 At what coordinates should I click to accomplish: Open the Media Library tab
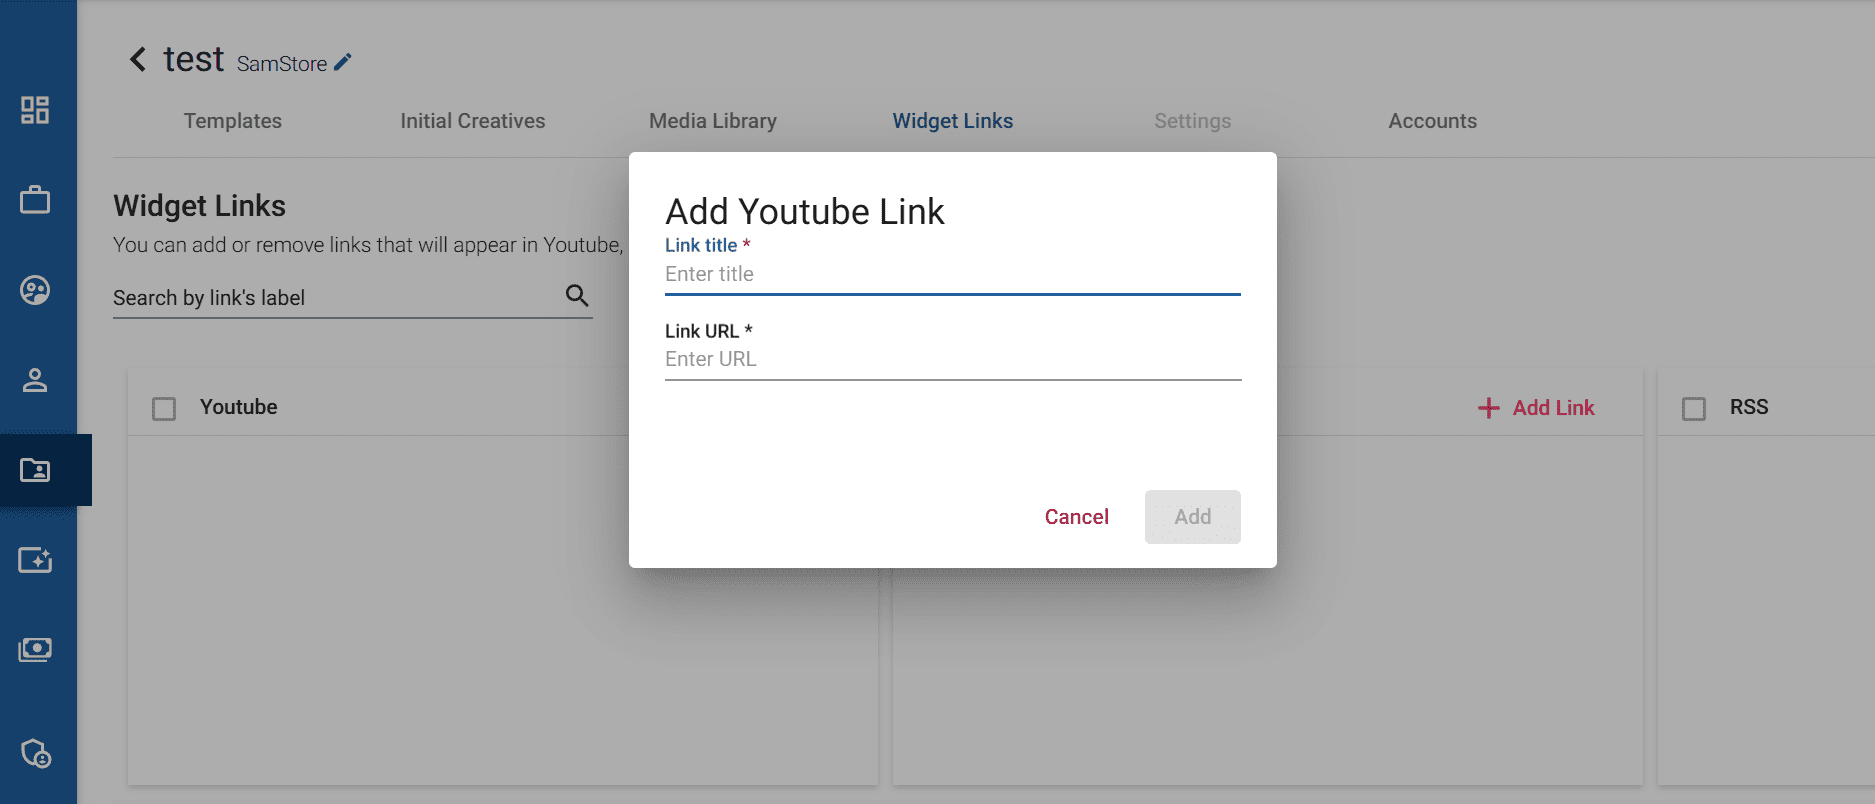click(713, 121)
